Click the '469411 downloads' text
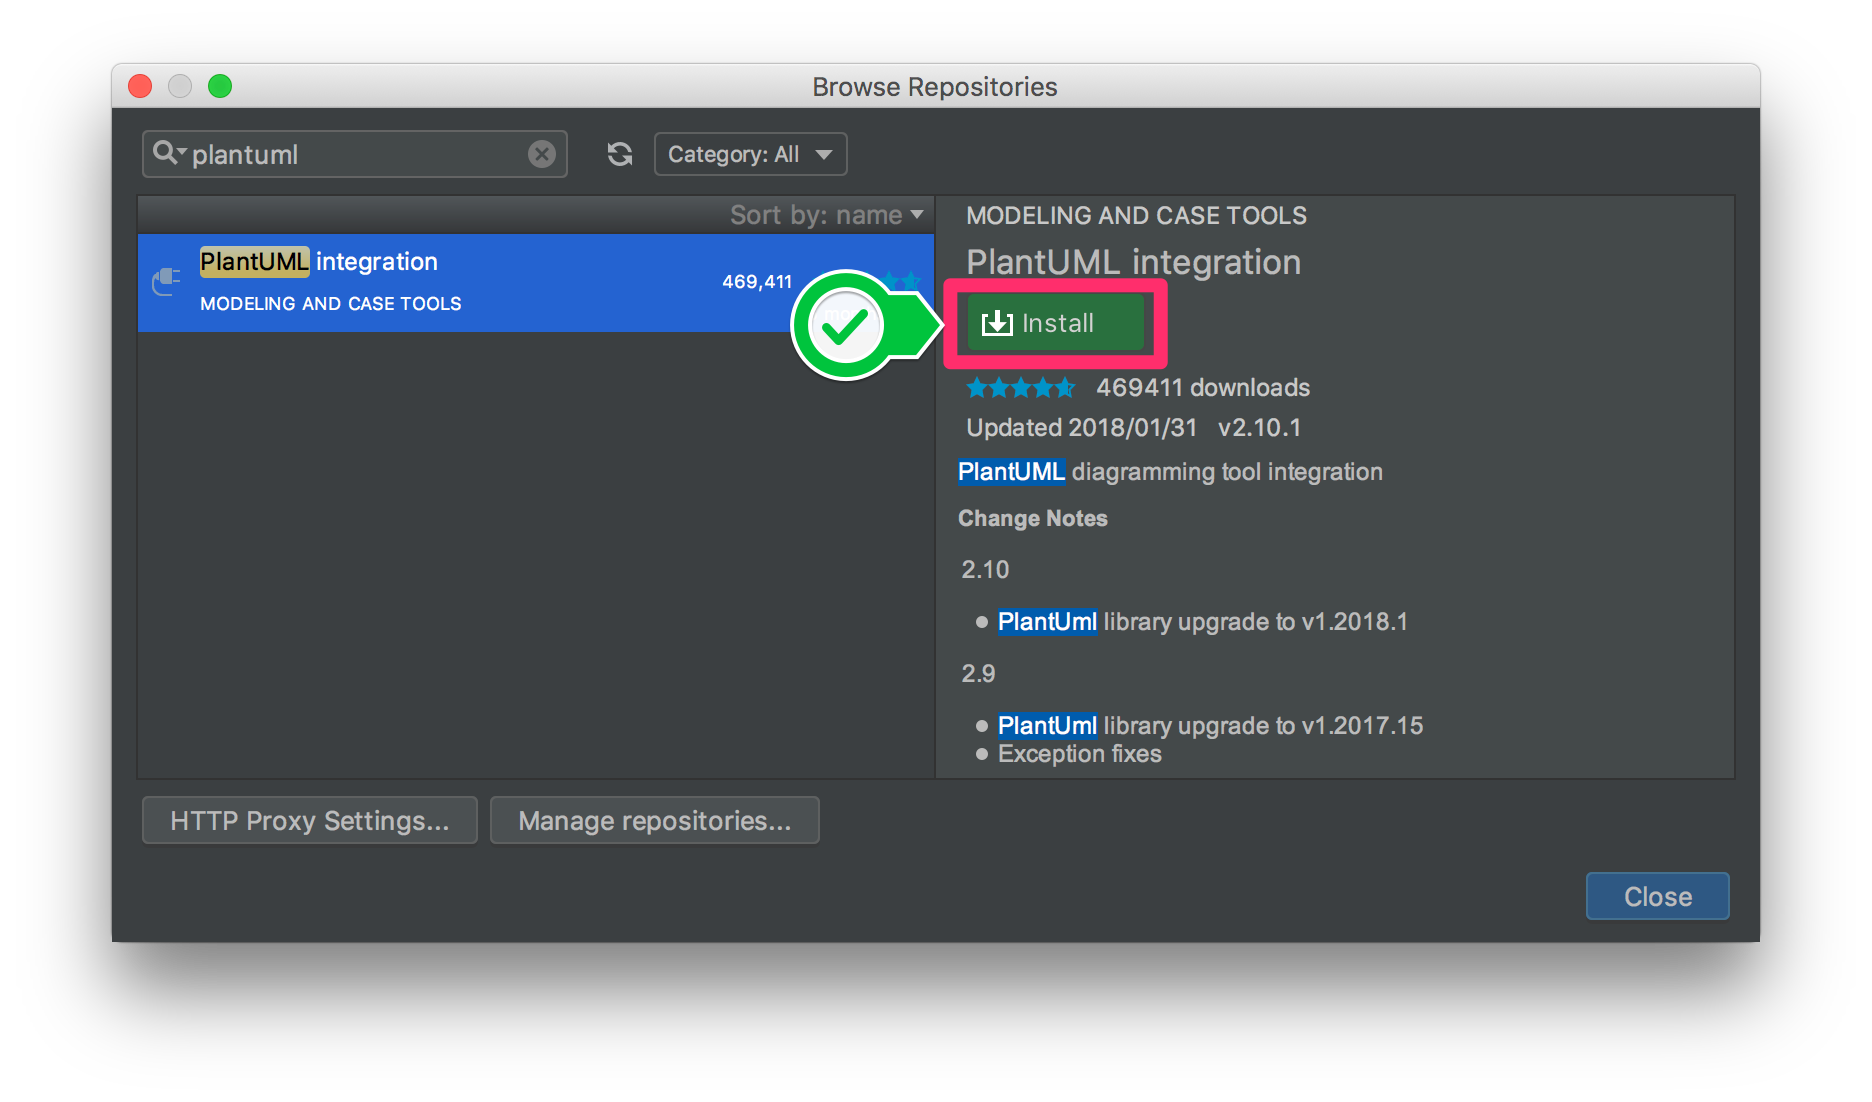The width and height of the screenshot is (1872, 1102). pyautogui.click(x=1203, y=388)
